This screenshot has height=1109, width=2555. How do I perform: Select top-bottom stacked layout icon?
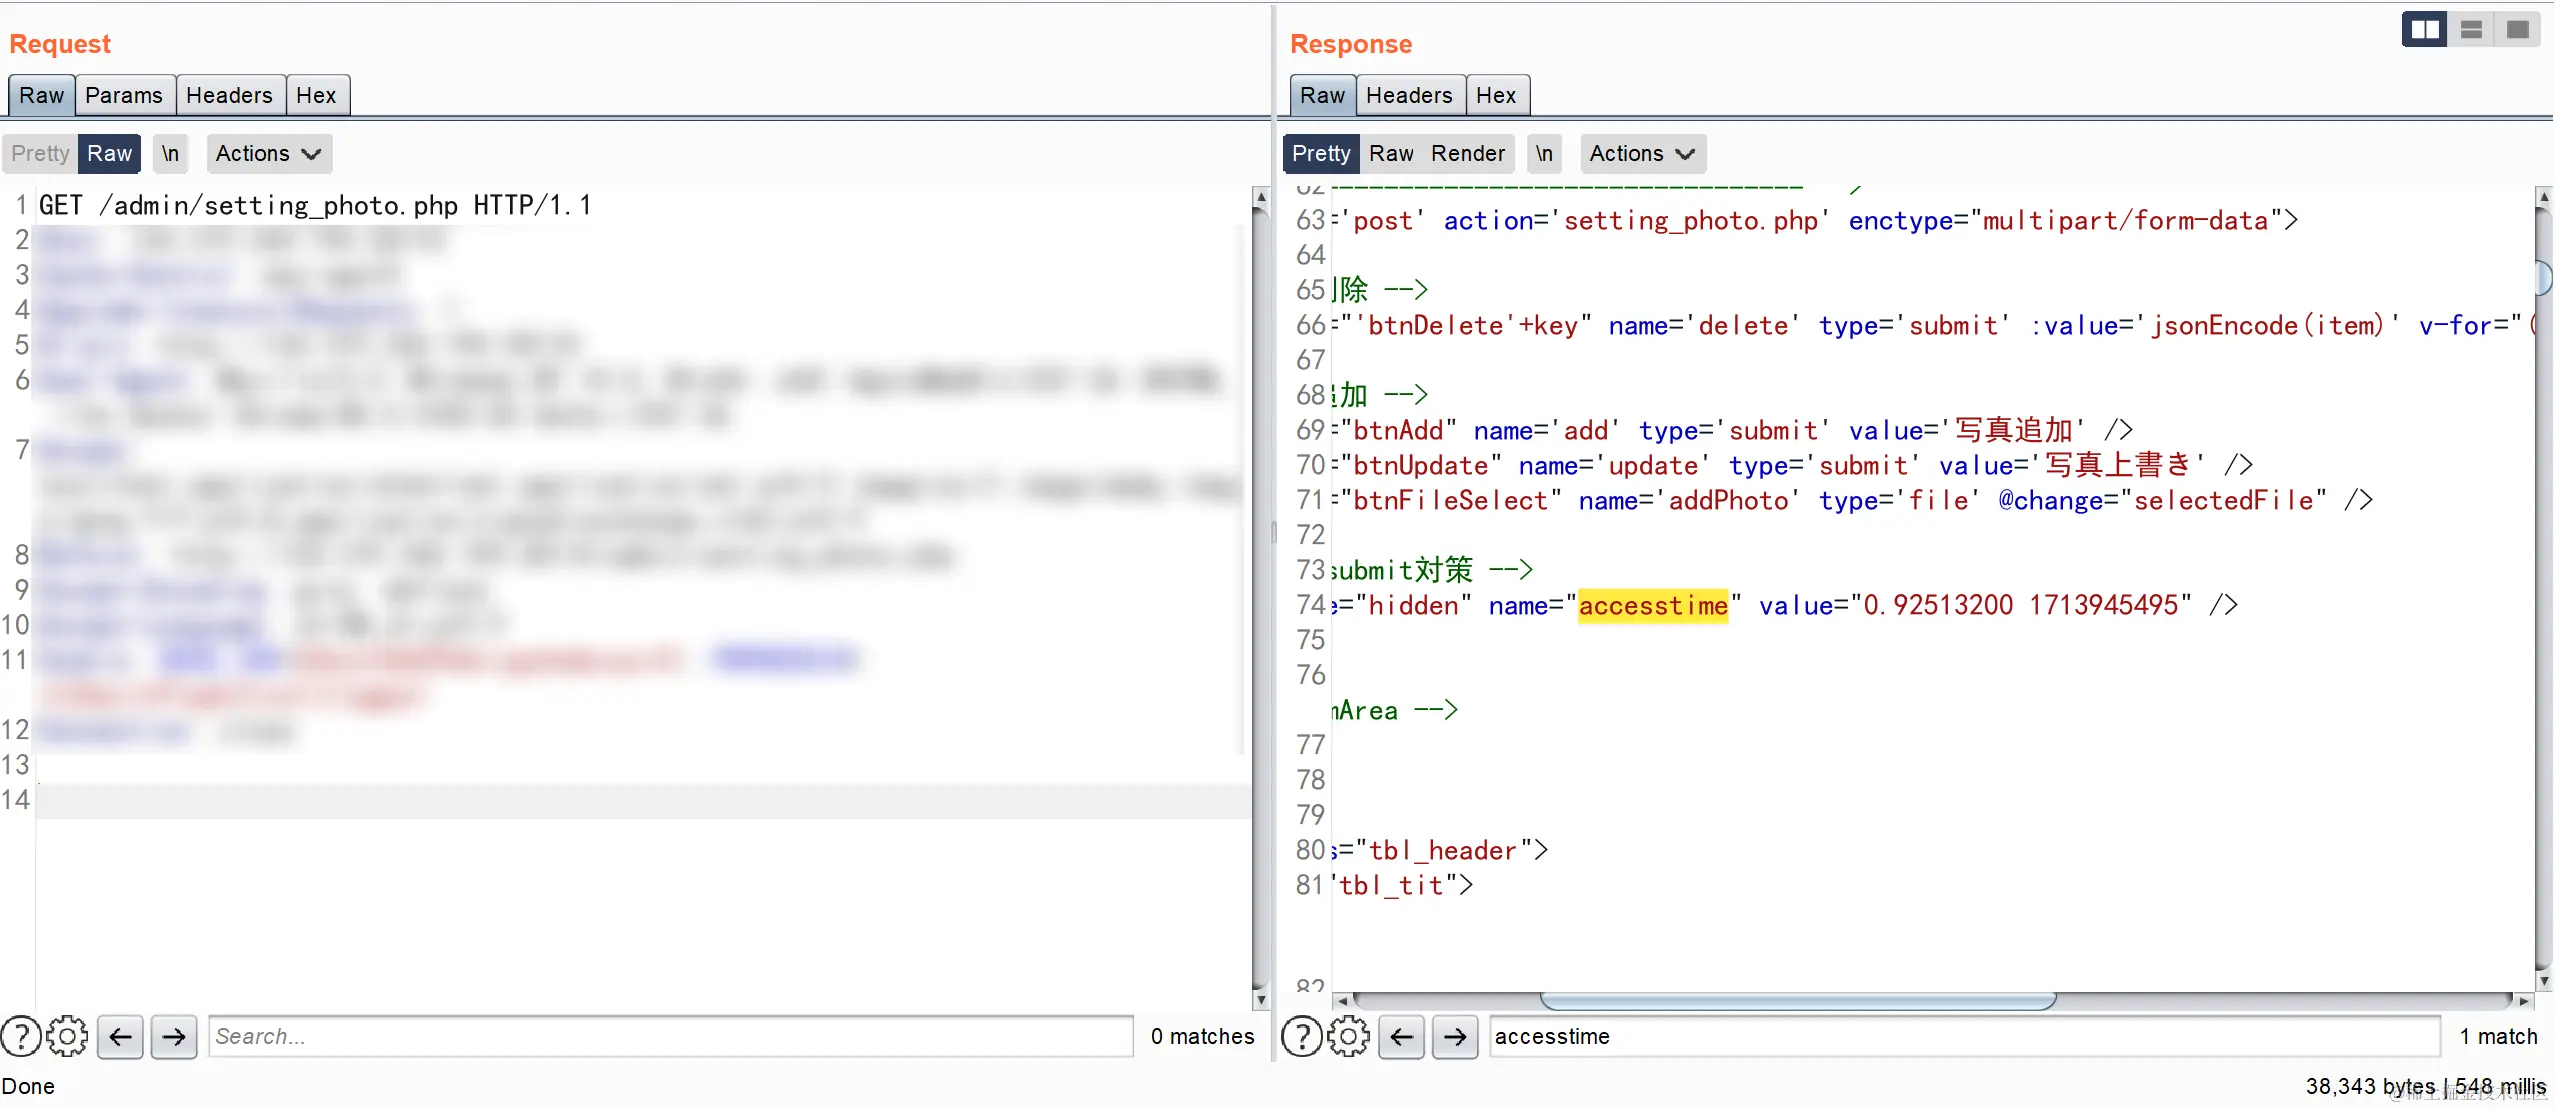point(2471,30)
